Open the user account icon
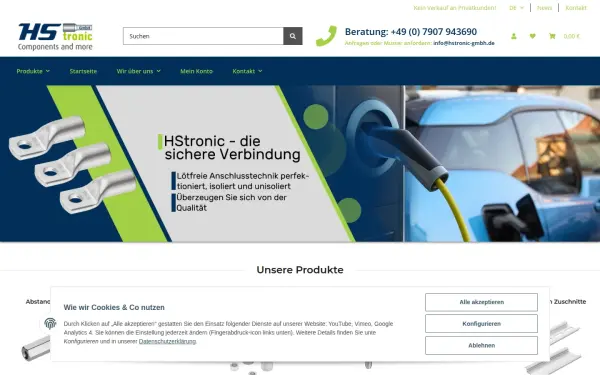The height and width of the screenshot is (375, 600). point(514,36)
